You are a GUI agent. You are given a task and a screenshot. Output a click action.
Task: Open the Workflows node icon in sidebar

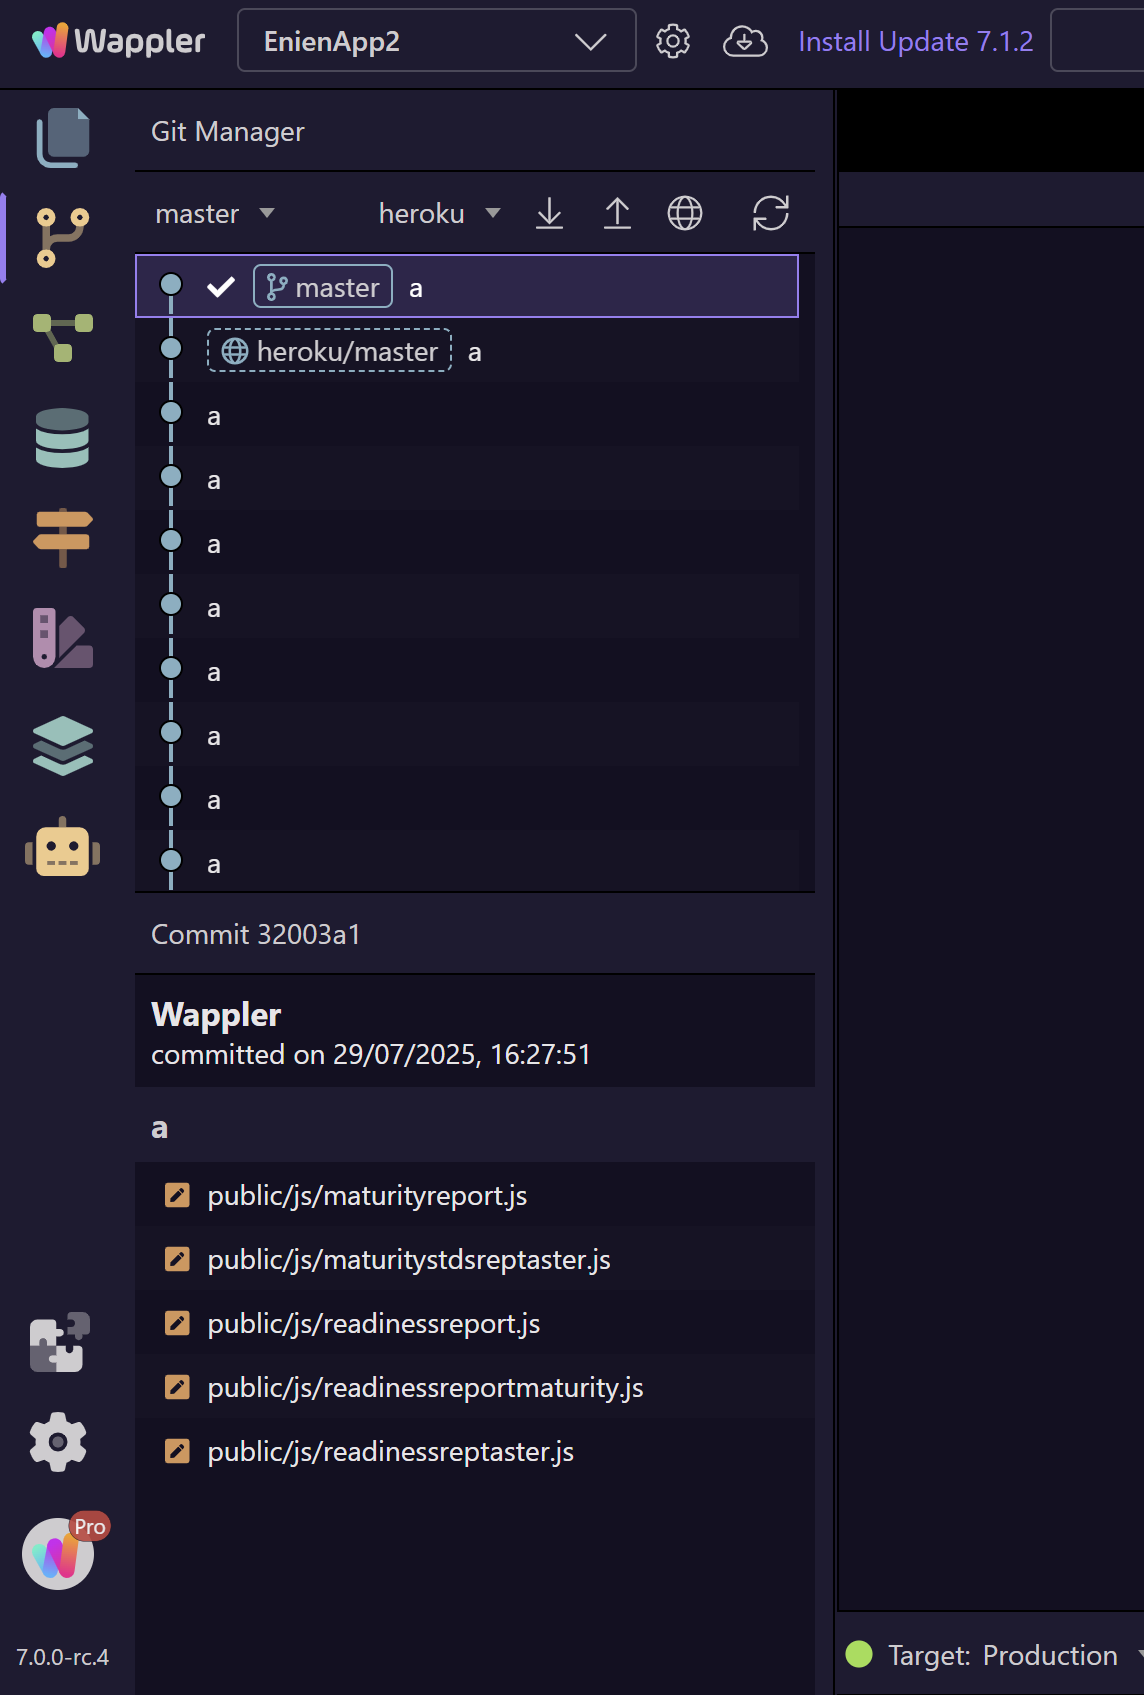(x=62, y=337)
